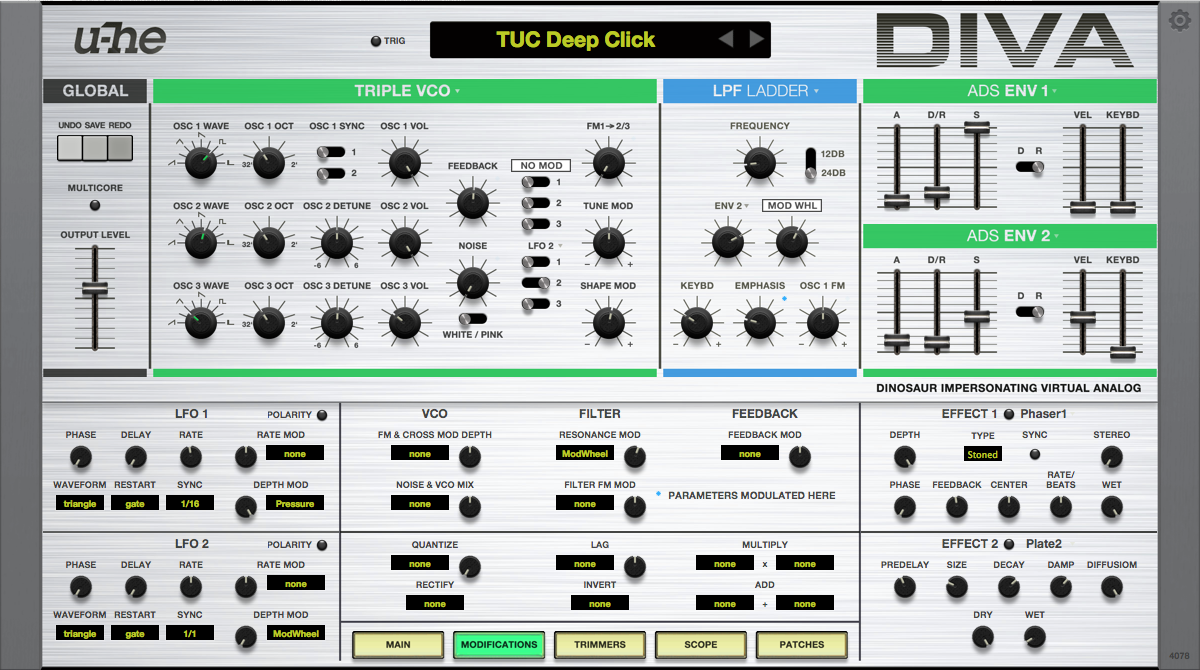Toggle the 12DB / 24DB filter slope switch
1200x670 pixels.
(810, 163)
